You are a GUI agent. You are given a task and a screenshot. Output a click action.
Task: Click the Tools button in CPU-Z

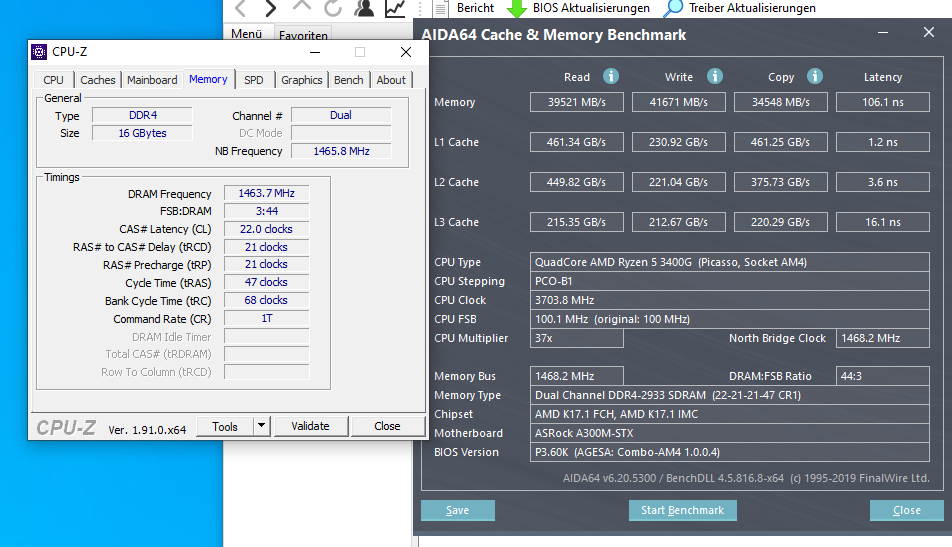coord(225,426)
